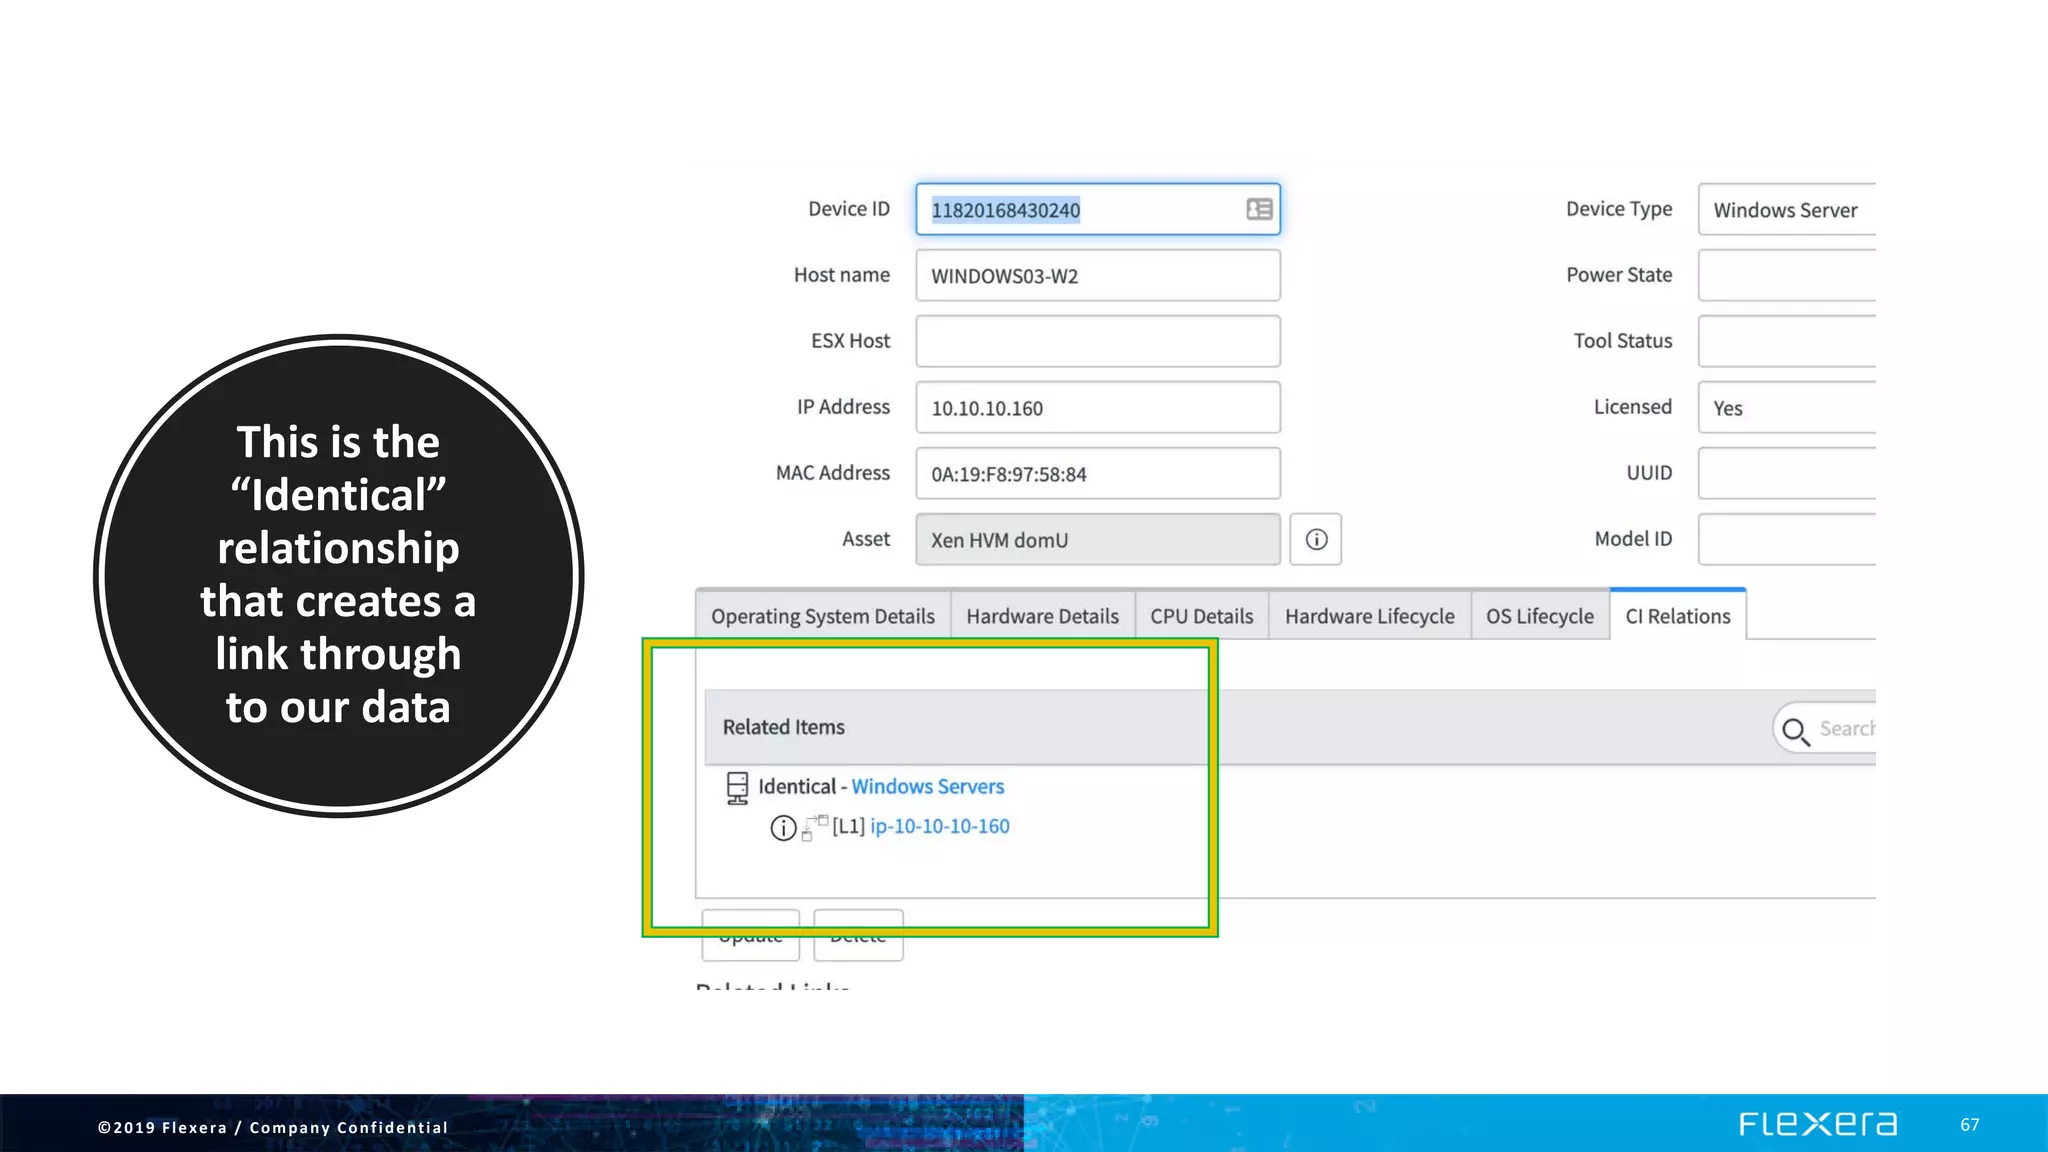
Task: Click the Host name input field
Action: pyautogui.click(x=1097, y=276)
